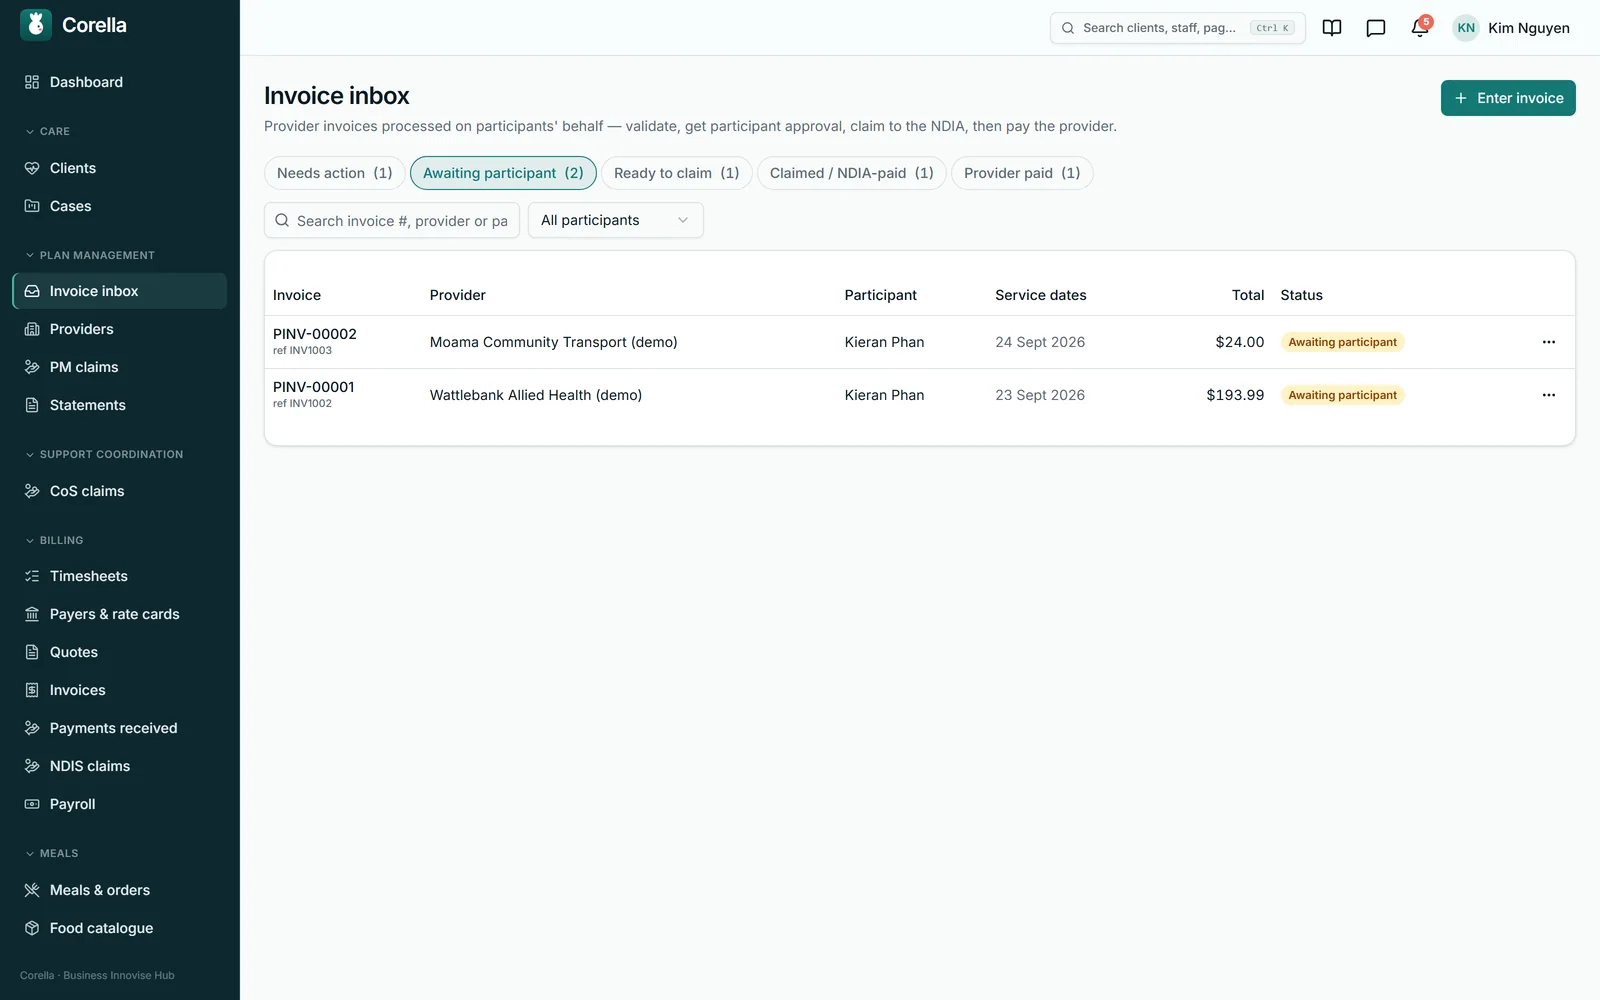Click the PM claims icon

point(32,367)
